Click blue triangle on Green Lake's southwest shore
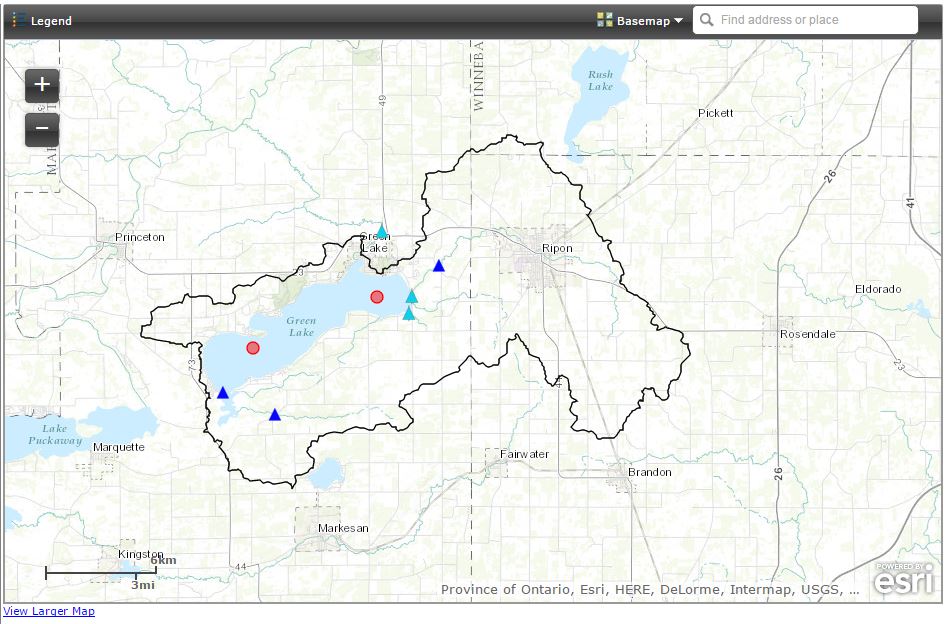The image size is (946, 624). pos(223,393)
